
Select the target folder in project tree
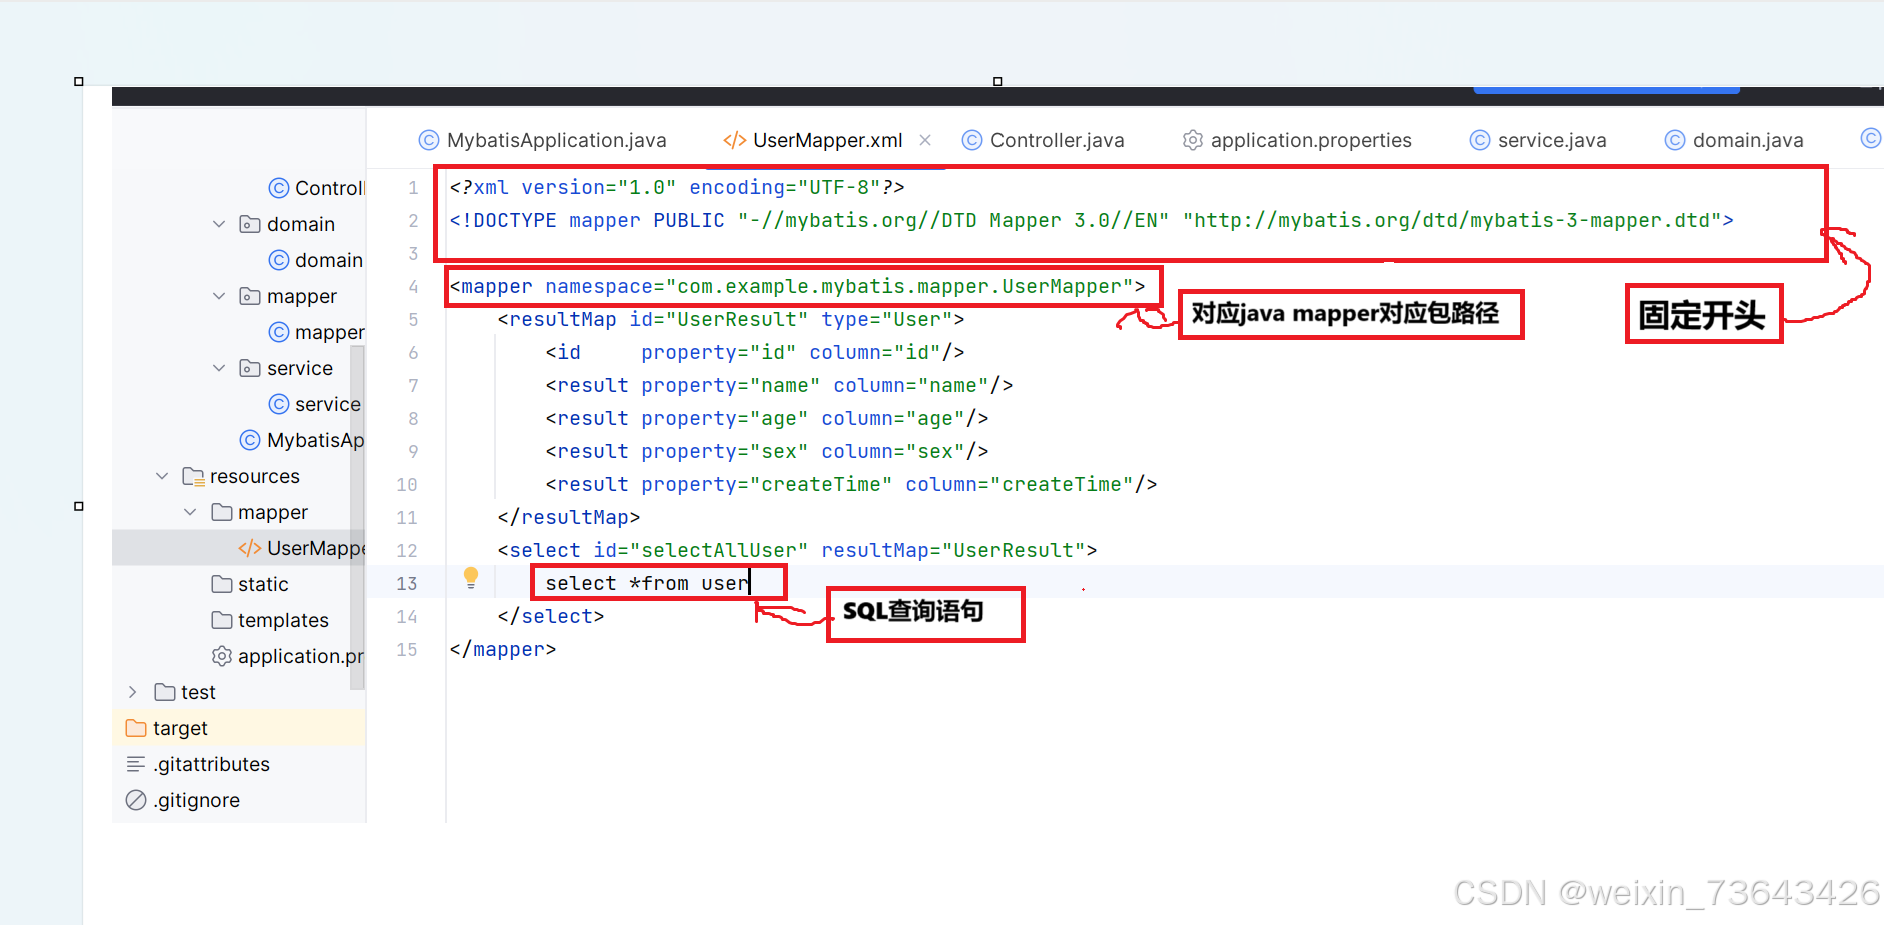click(x=182, y=728)
